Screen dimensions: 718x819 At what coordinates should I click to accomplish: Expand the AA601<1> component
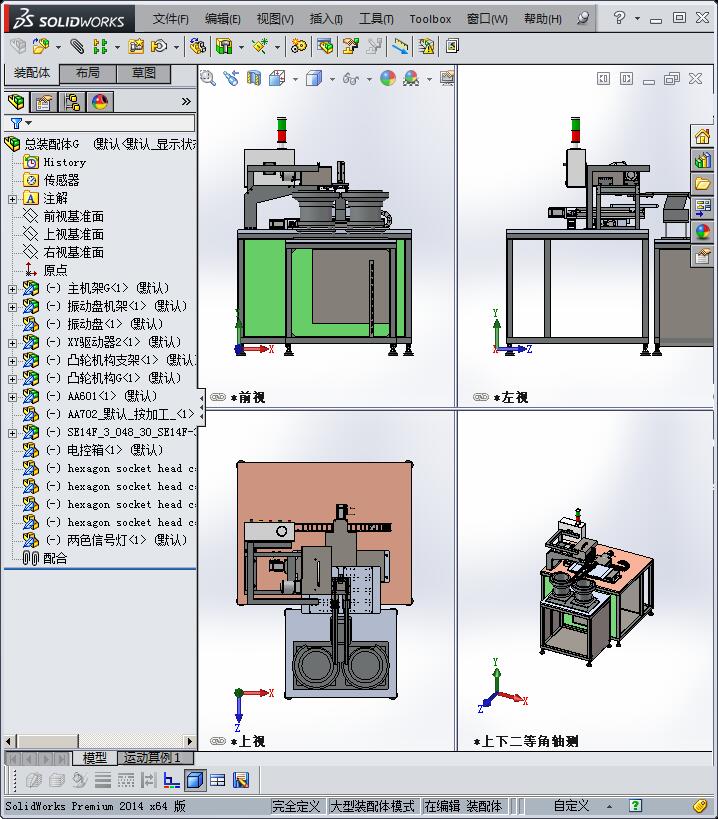coord(13,397)
